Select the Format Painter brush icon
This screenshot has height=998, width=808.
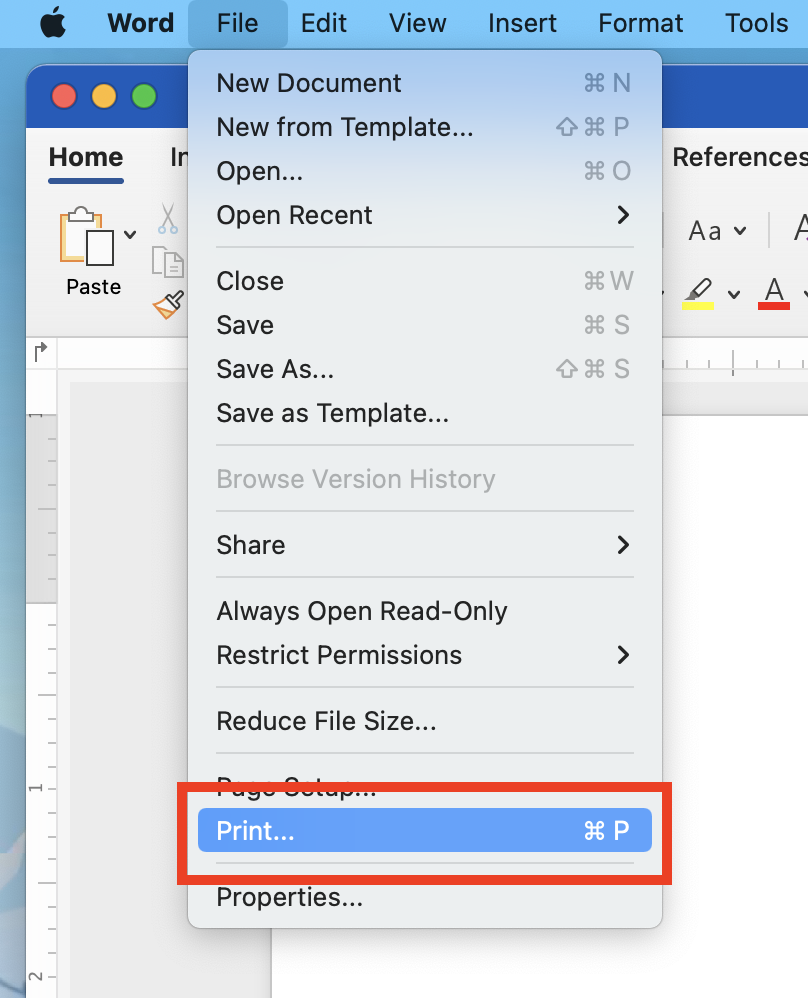pos(169,305)
